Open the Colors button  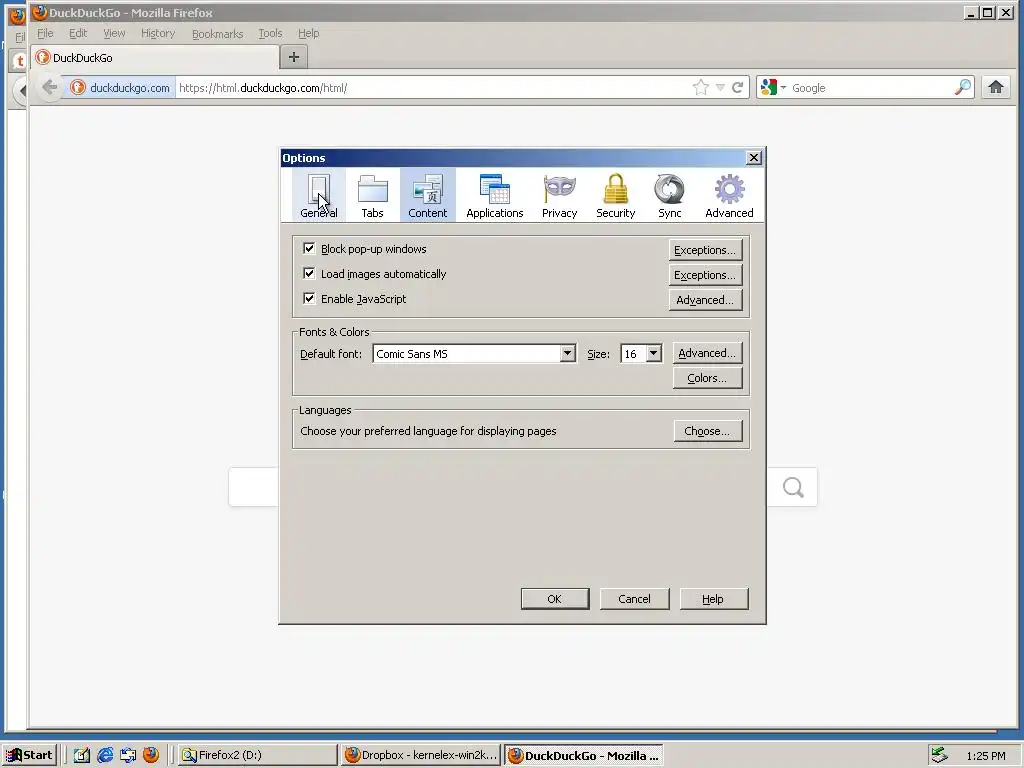[x=707, y=378]
